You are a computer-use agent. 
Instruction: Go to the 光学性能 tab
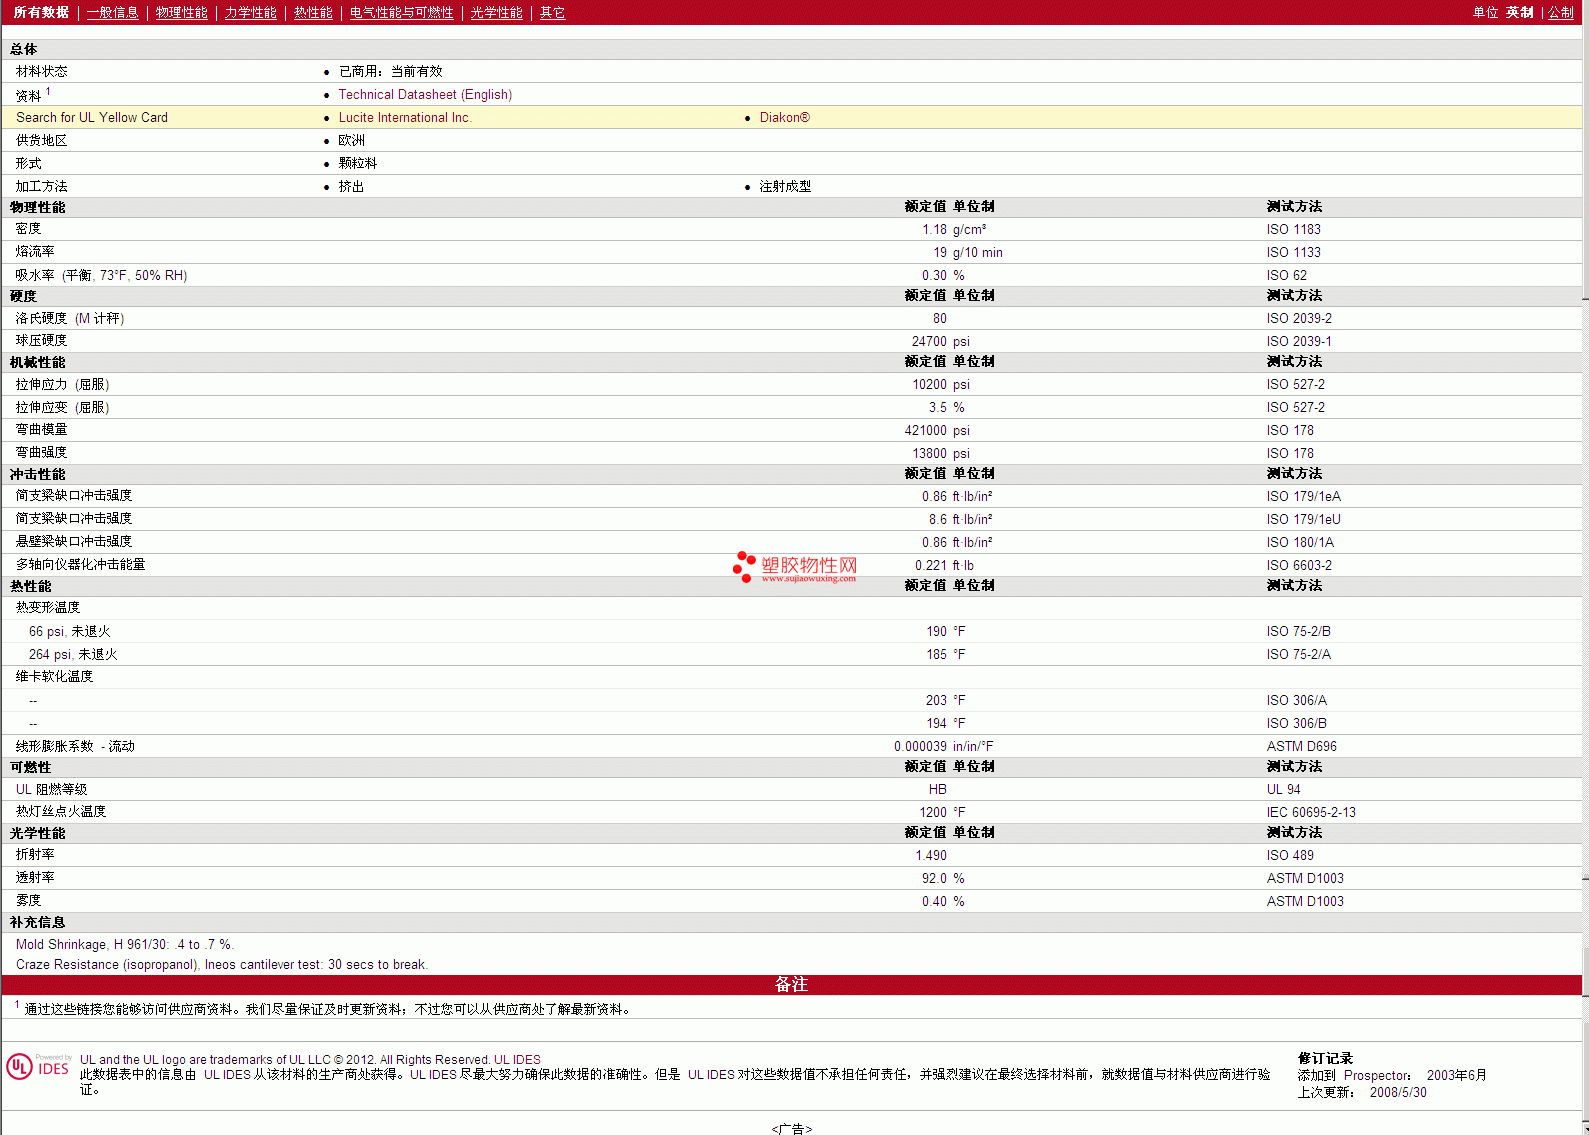496,13
